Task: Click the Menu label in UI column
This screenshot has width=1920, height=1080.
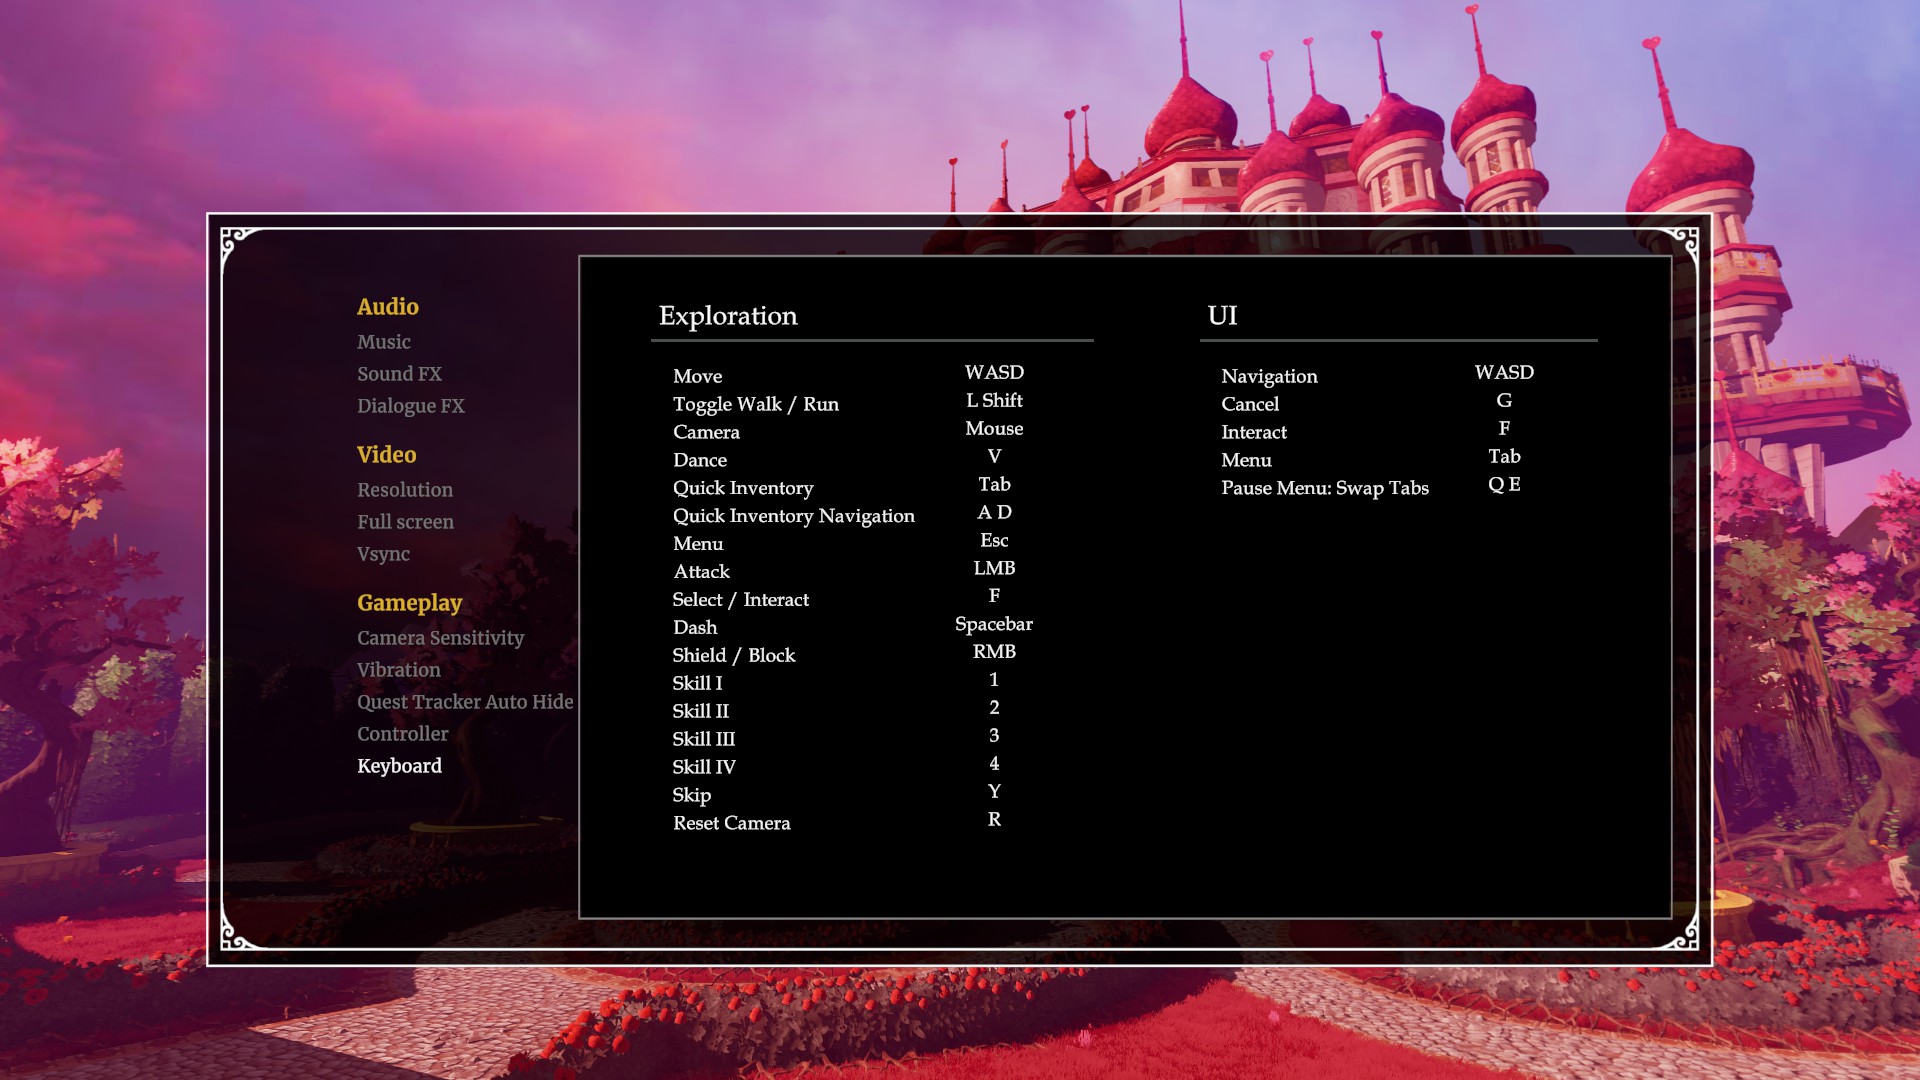Action: coord(1246,460)
